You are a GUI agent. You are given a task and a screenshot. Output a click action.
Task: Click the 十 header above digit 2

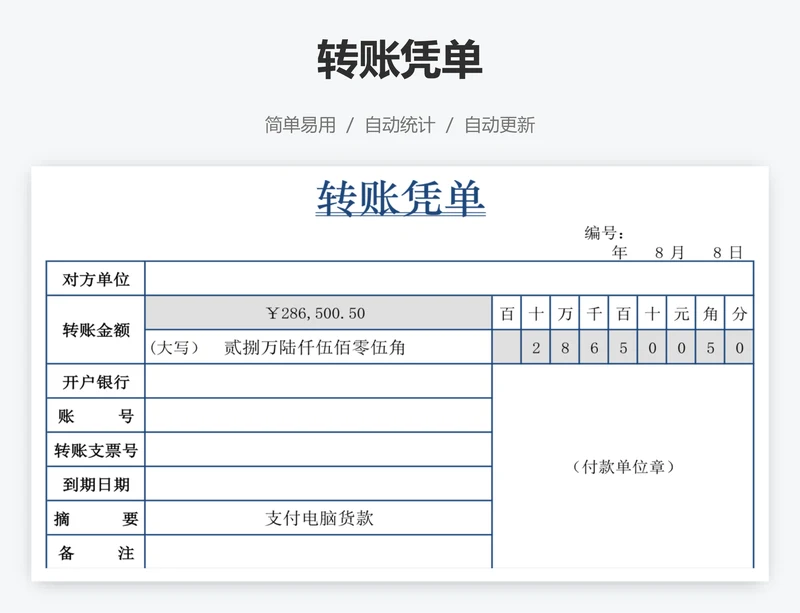[536, 313]
